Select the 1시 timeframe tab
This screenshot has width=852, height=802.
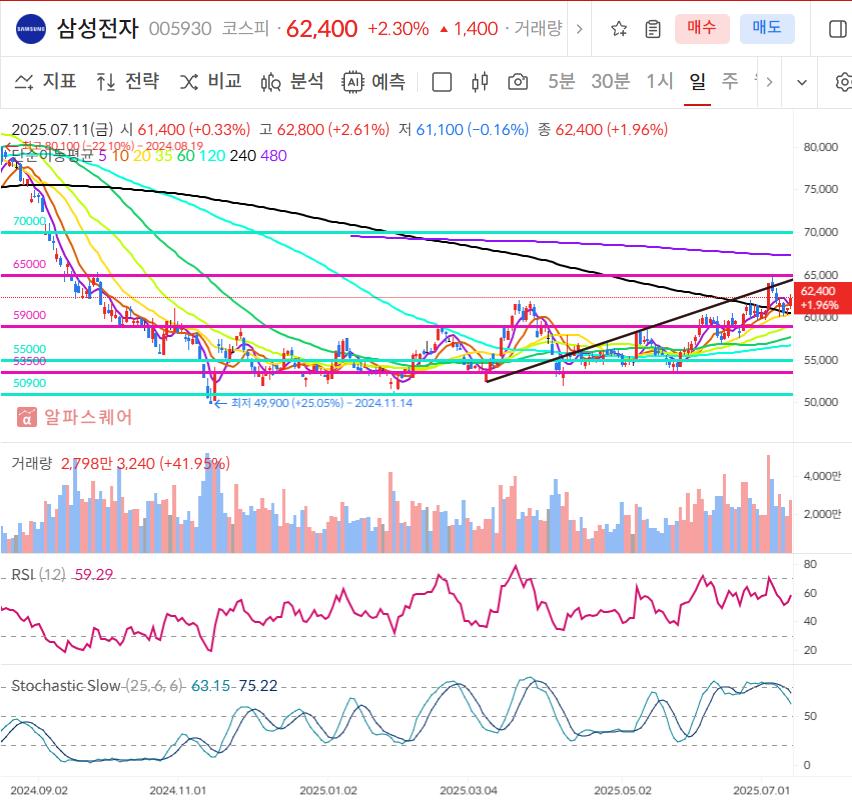point(660,82)
